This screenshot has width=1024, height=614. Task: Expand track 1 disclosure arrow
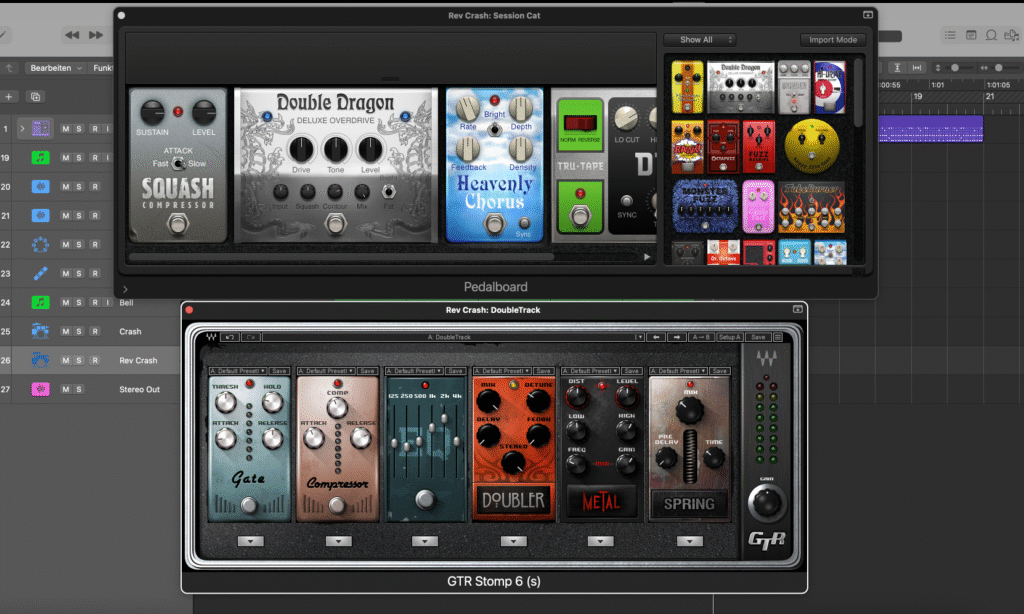22,129
